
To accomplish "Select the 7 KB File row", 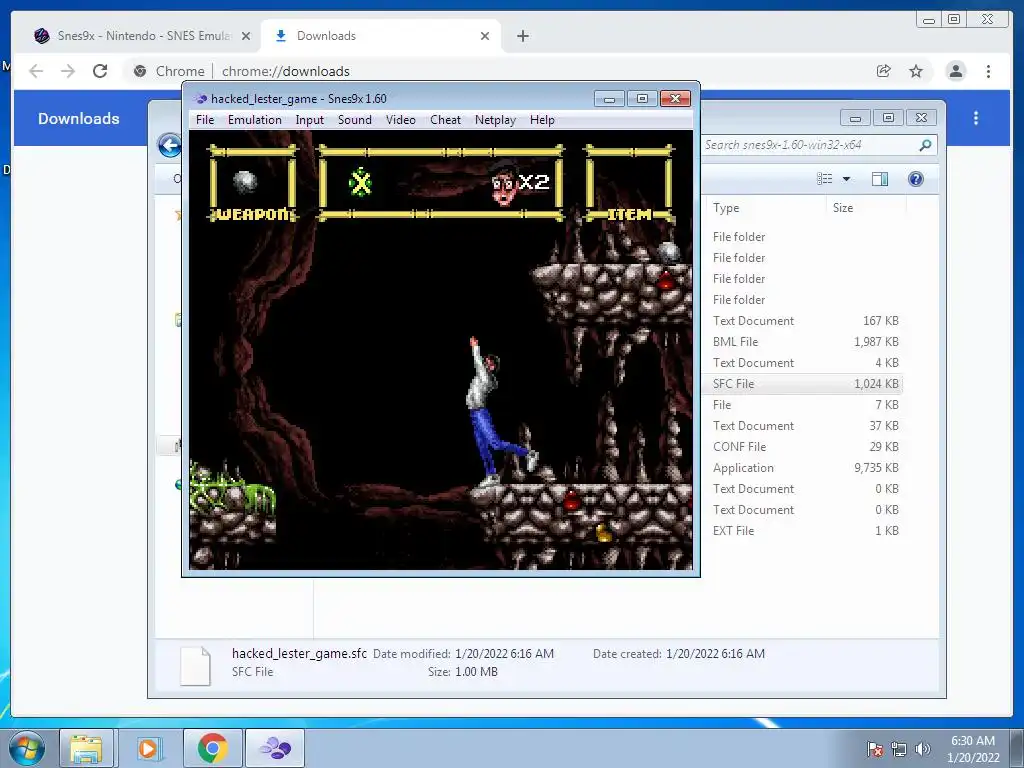I will 805,405.
